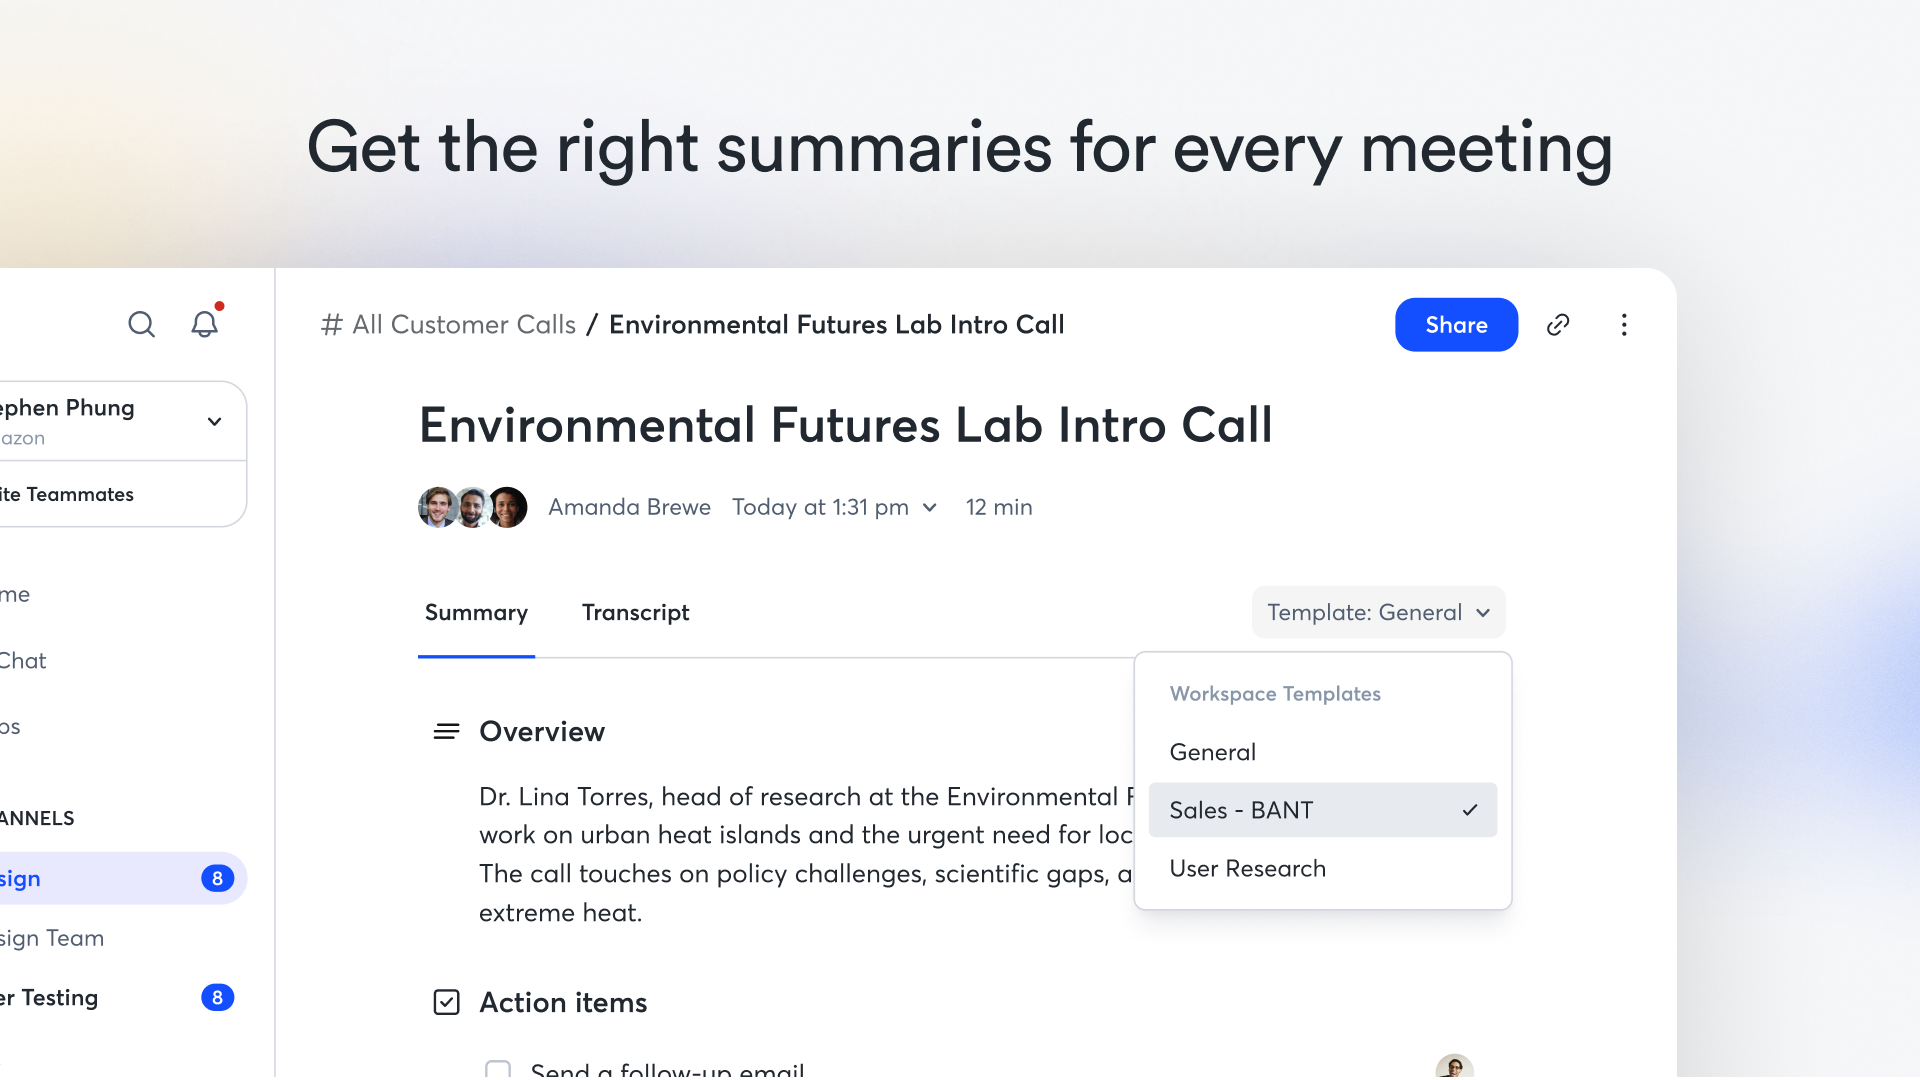Expand the meeting date chevron beside 1:31 pm
Image resolution: width=1920 pixels, height=1080 pixels.
929,507
